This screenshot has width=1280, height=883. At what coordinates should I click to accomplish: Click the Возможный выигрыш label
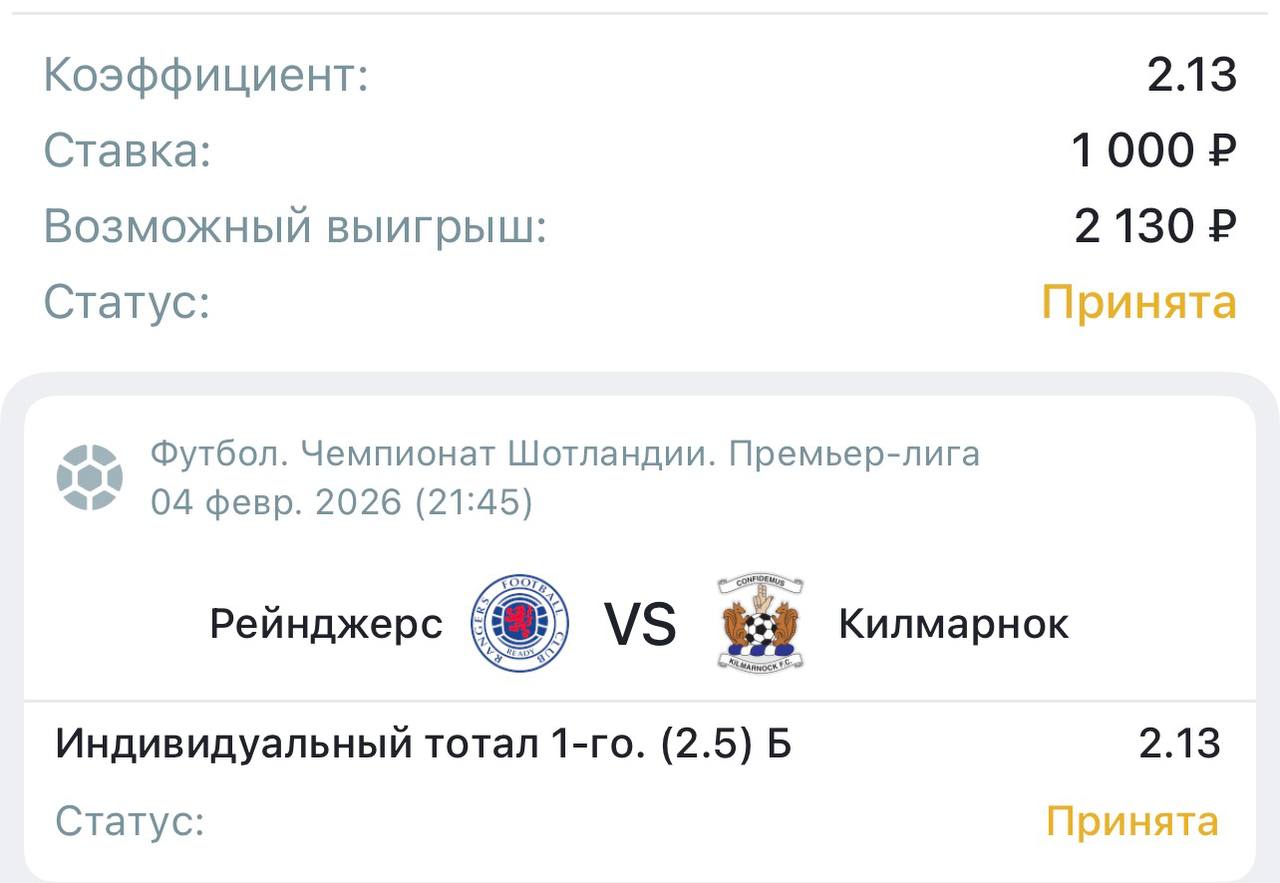(x=295, y=227)
